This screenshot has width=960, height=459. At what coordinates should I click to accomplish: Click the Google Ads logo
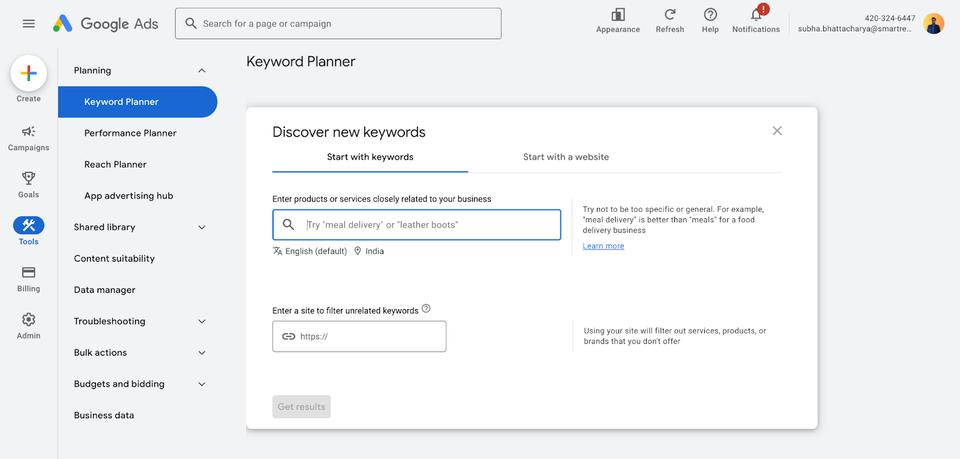pos(105,24)
